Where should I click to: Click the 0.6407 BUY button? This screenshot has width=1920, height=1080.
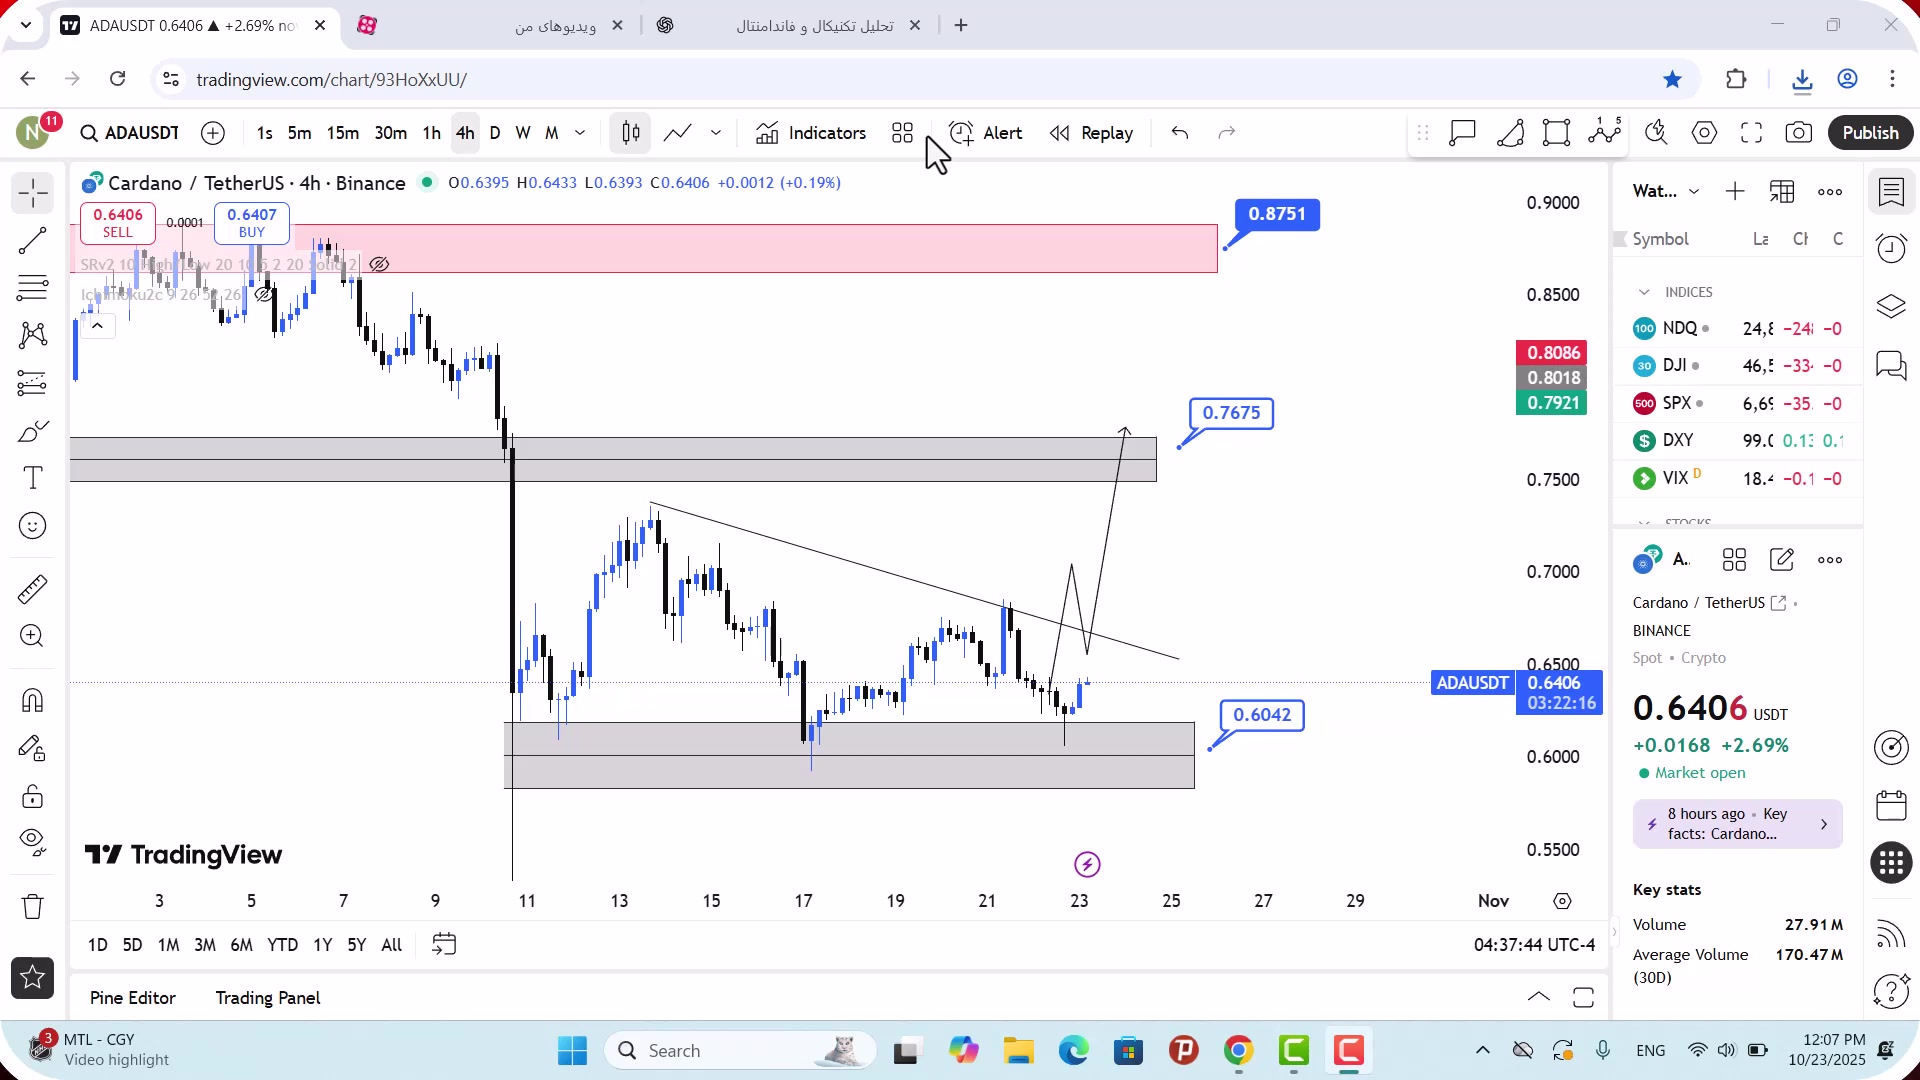pyautogui.click(x=252, y=223)
